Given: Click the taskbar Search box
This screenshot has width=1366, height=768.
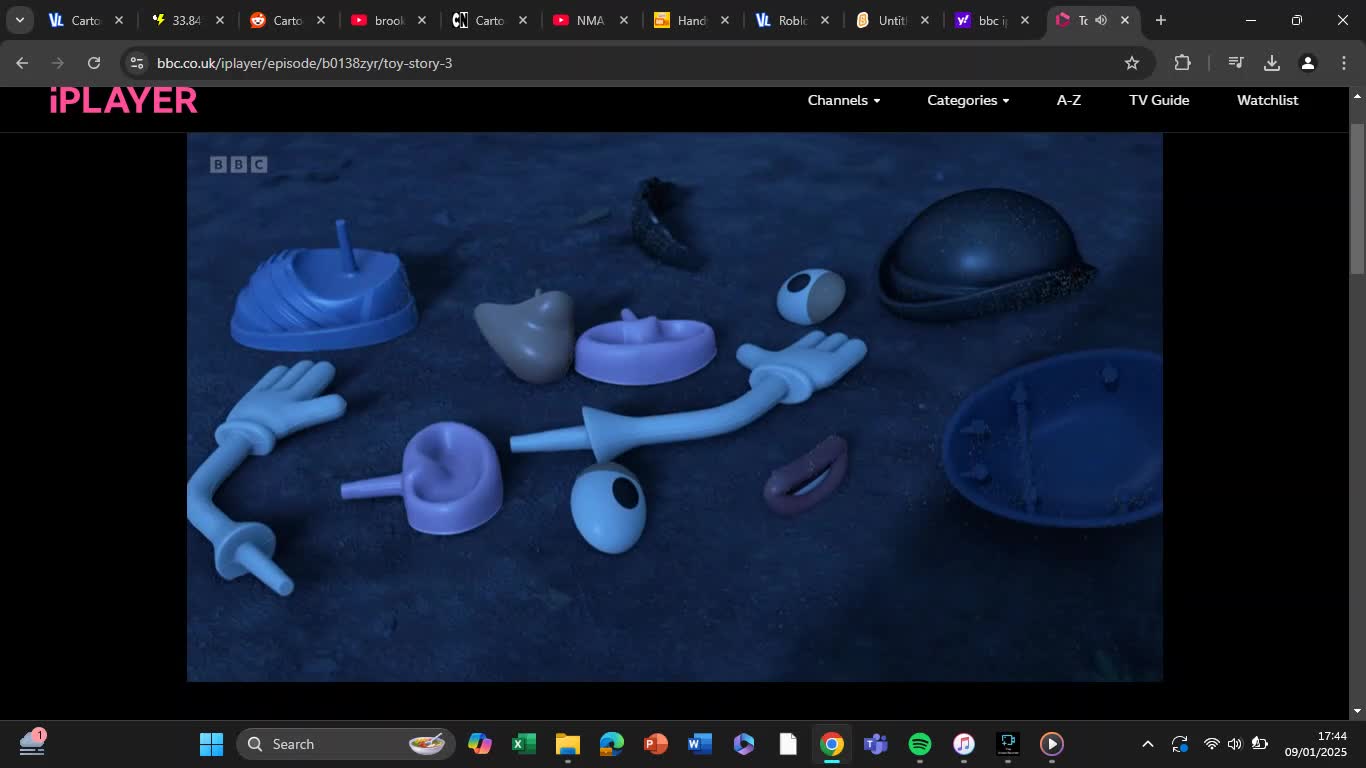Looking at the screenshot, I should click(x=346, y=744).
